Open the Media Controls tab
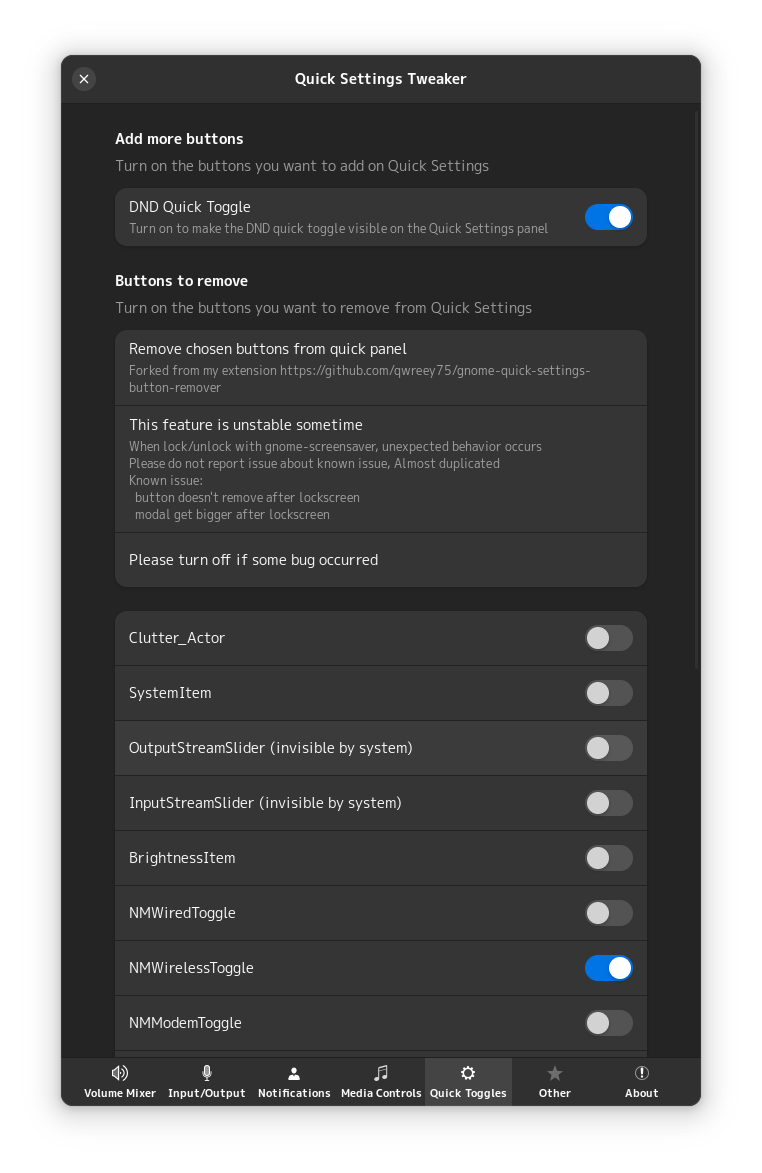This screenshot has height=1173, width=762. [x=381, y=1082]
